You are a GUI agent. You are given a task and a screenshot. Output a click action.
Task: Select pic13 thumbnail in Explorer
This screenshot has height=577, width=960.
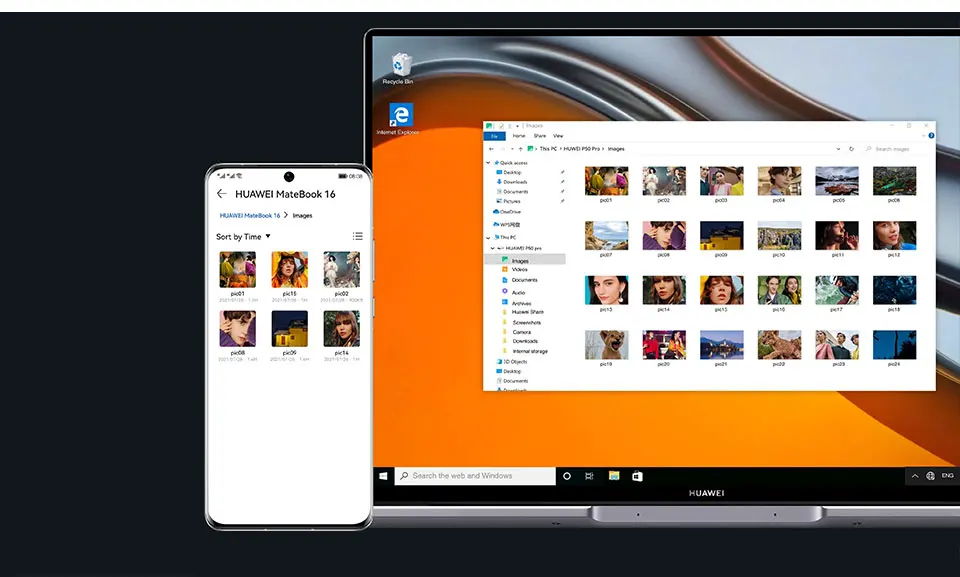point(606,290)
